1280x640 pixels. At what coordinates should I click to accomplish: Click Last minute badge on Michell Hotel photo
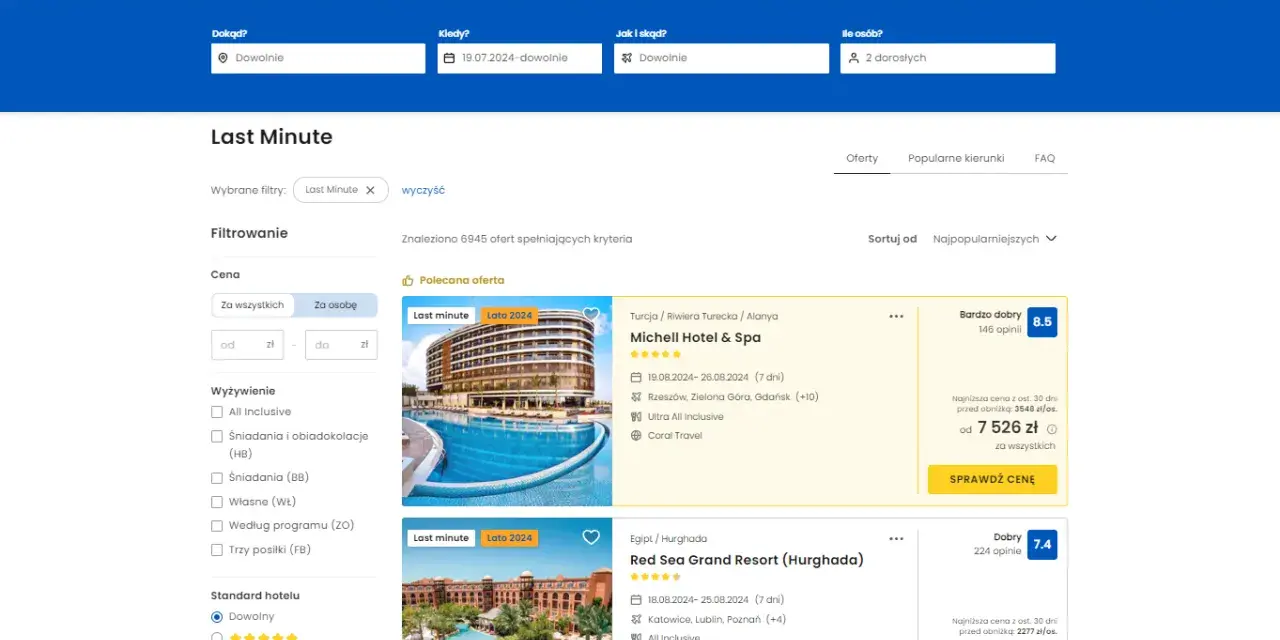pos(441,315)
